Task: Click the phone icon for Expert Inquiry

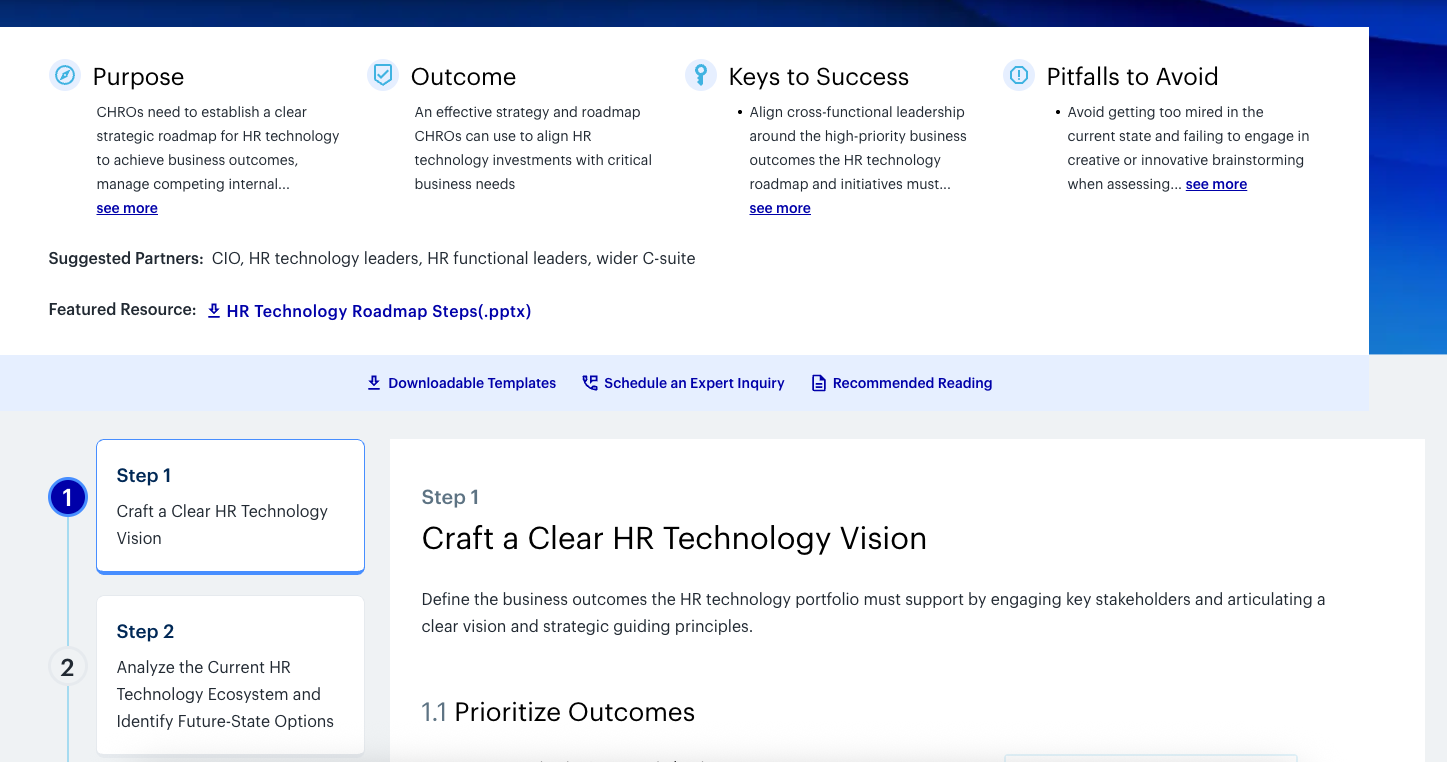Action: [590, 383]
